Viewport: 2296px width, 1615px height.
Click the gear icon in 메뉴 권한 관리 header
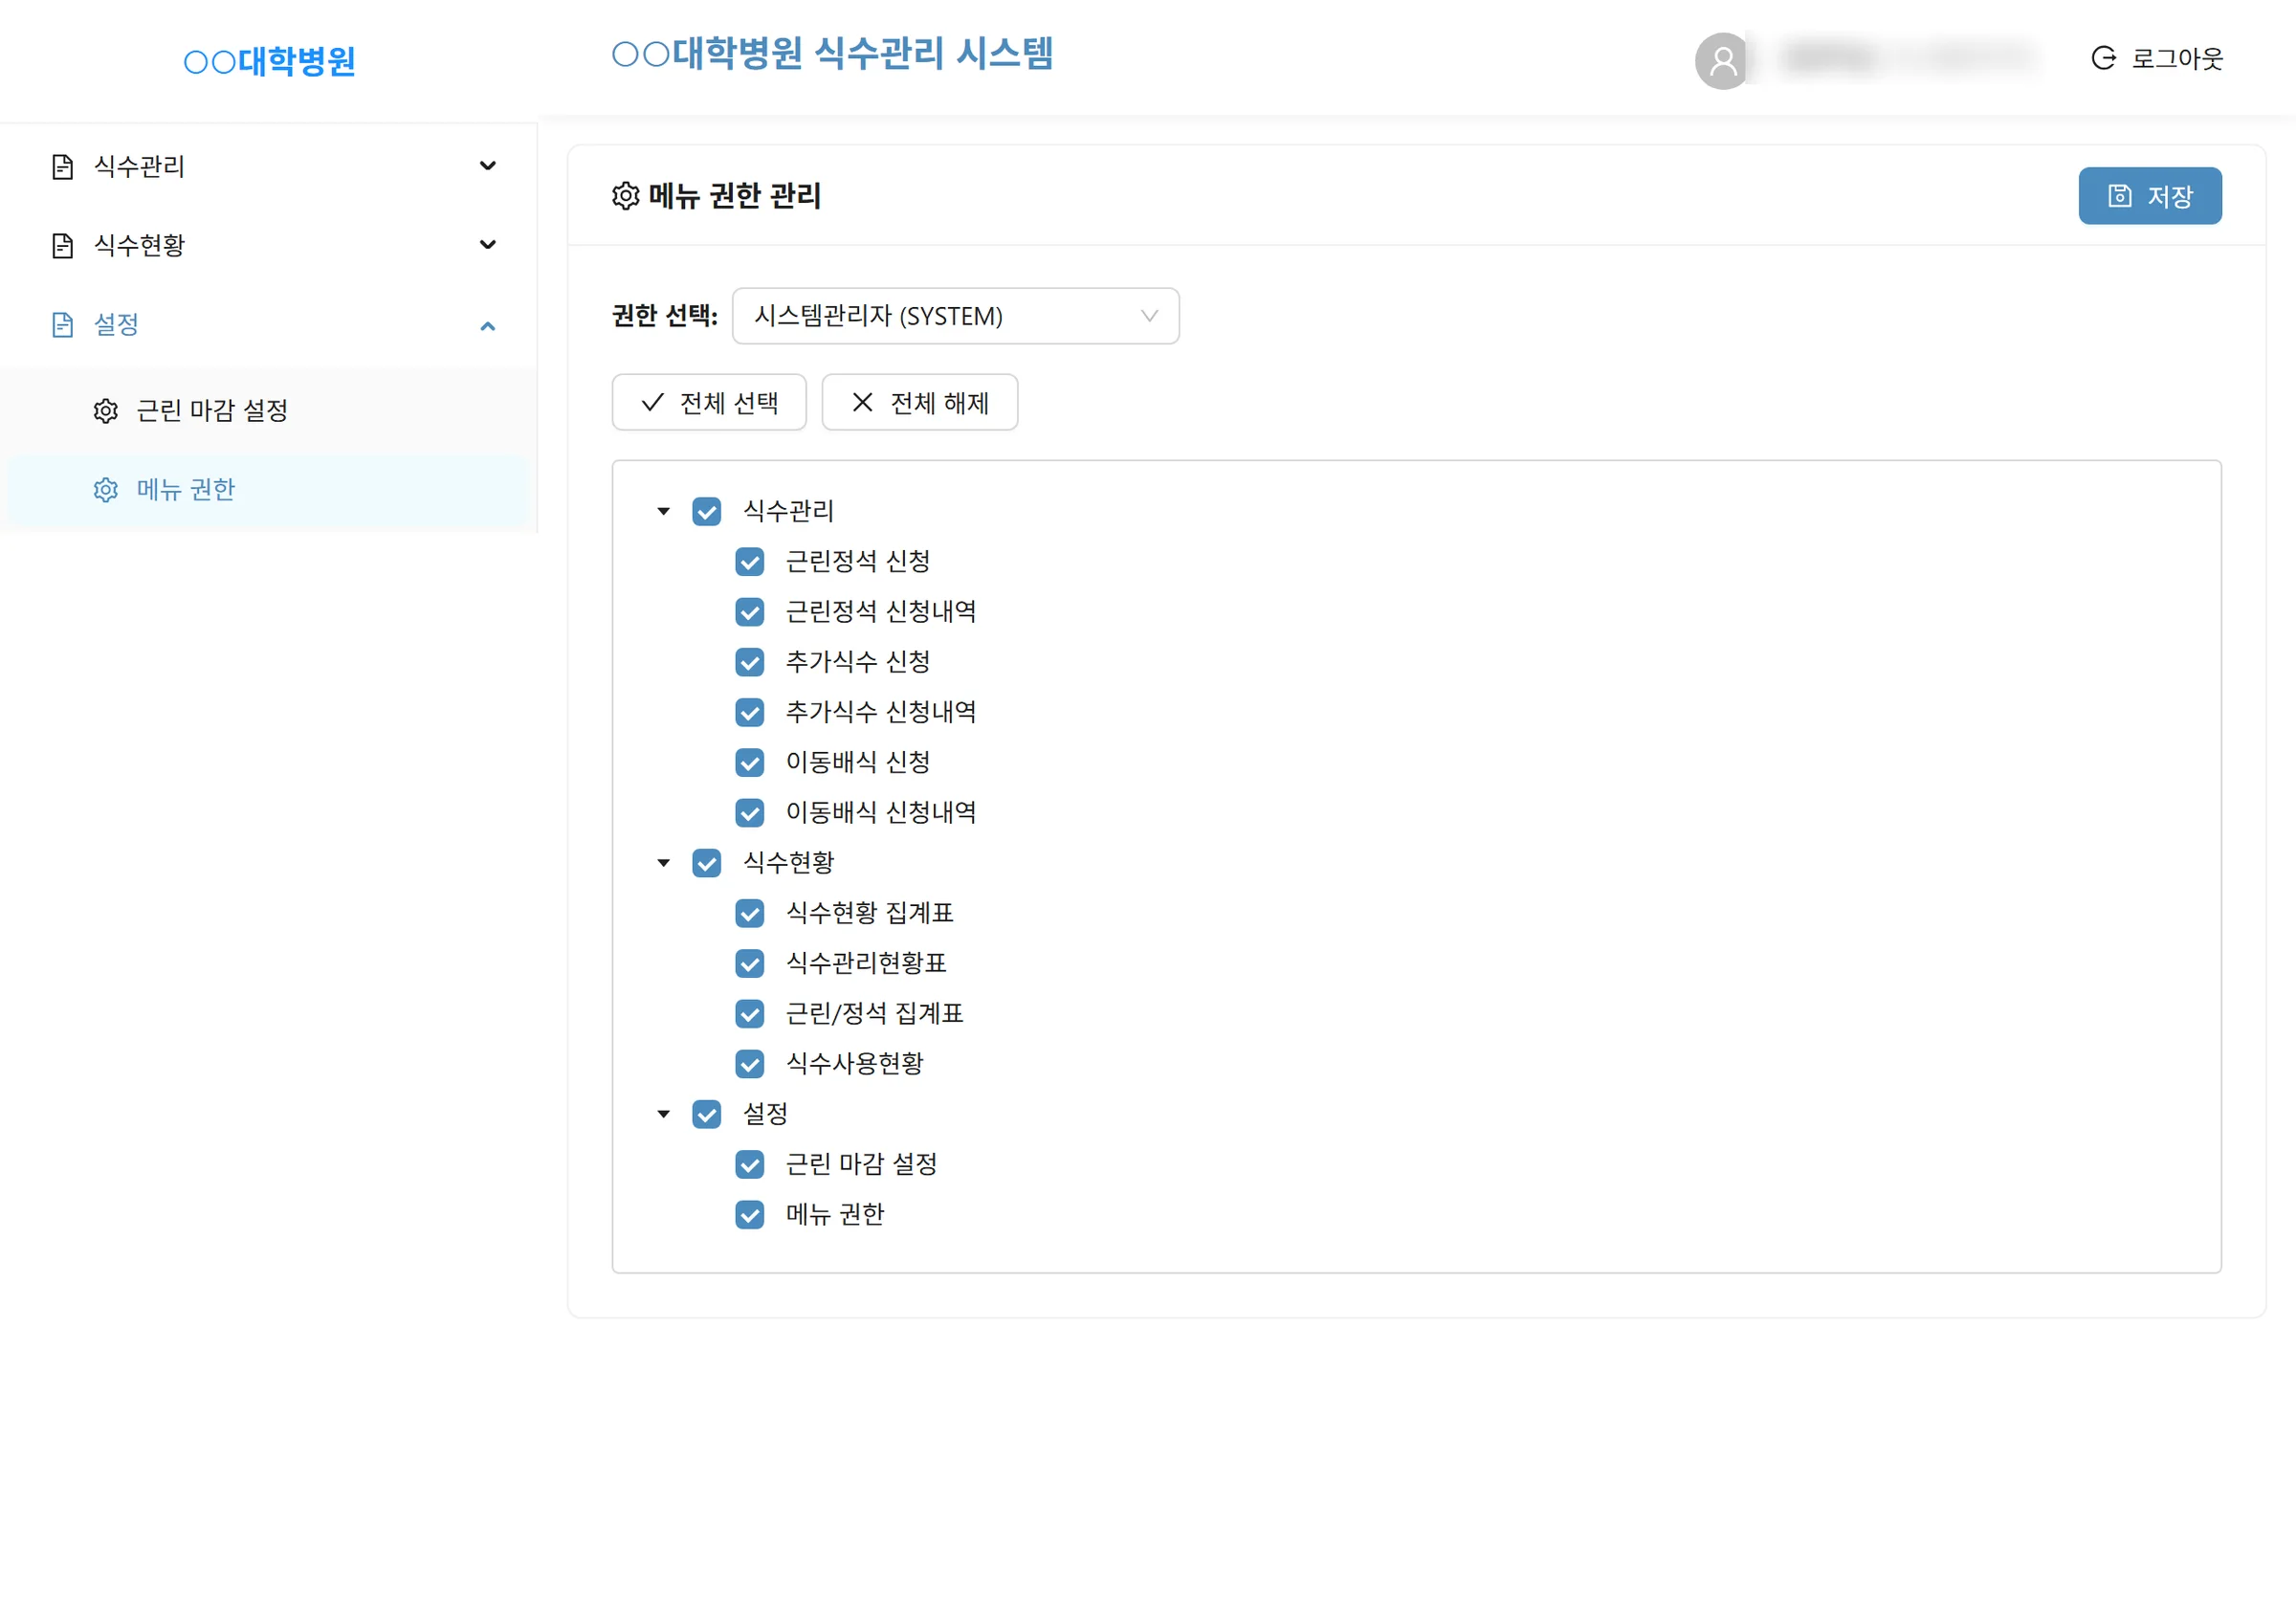[626, 196]
